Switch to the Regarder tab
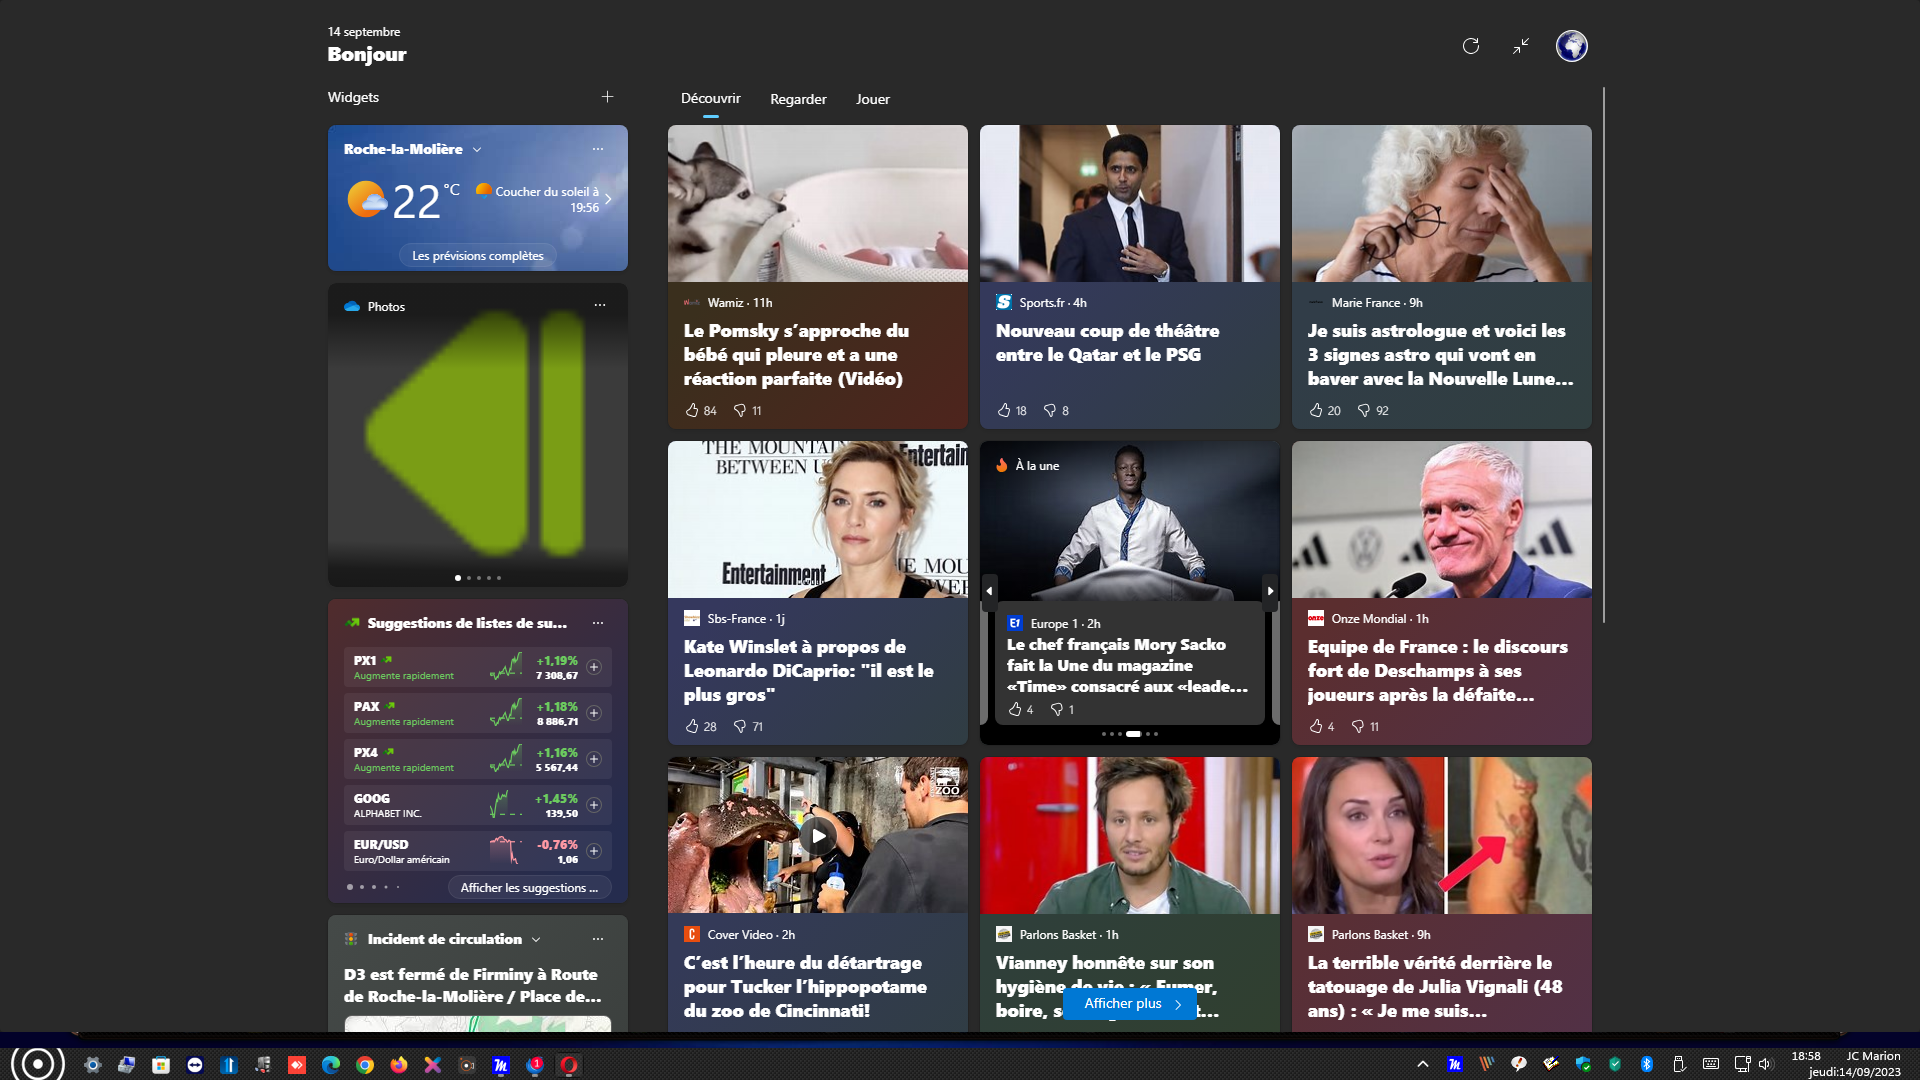The width and height of the screenshot is (1920, 1080). 798,99
